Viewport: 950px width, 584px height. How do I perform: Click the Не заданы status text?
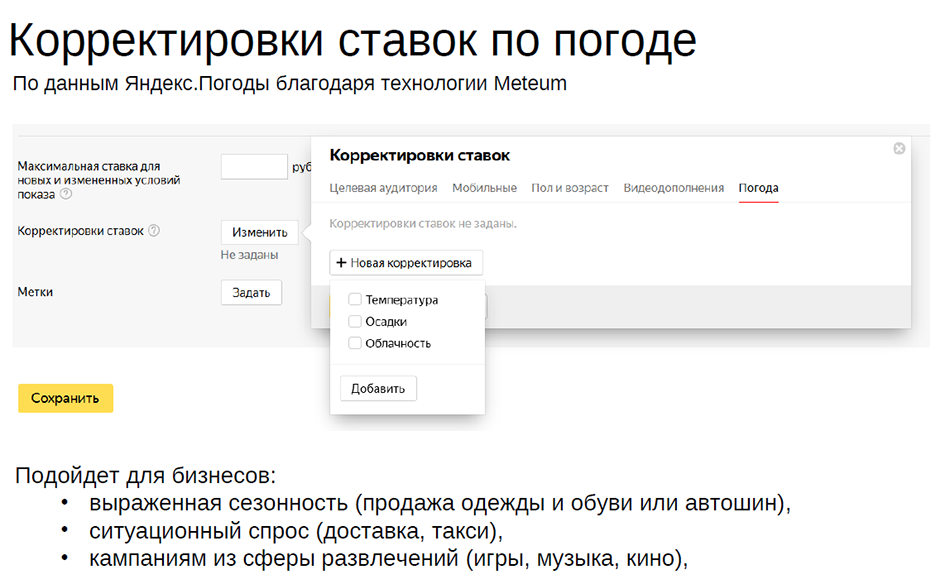(249, 255)
